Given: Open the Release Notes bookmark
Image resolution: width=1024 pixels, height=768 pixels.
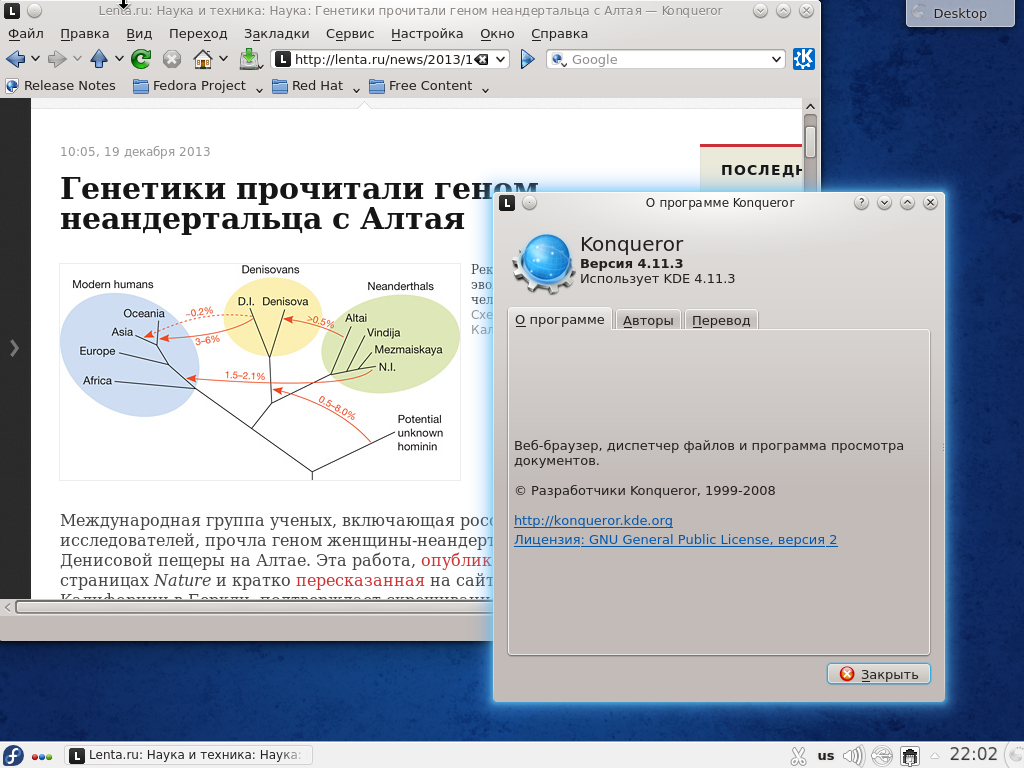Looking at the screenshot, I should click(x=60, y=86).
